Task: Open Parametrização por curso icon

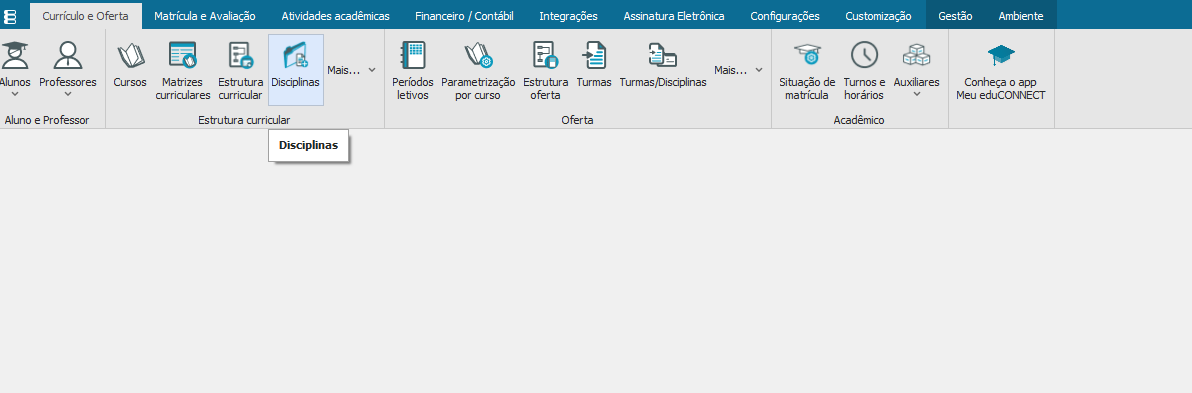Action: pyautogui.click(x=478, y=55)
